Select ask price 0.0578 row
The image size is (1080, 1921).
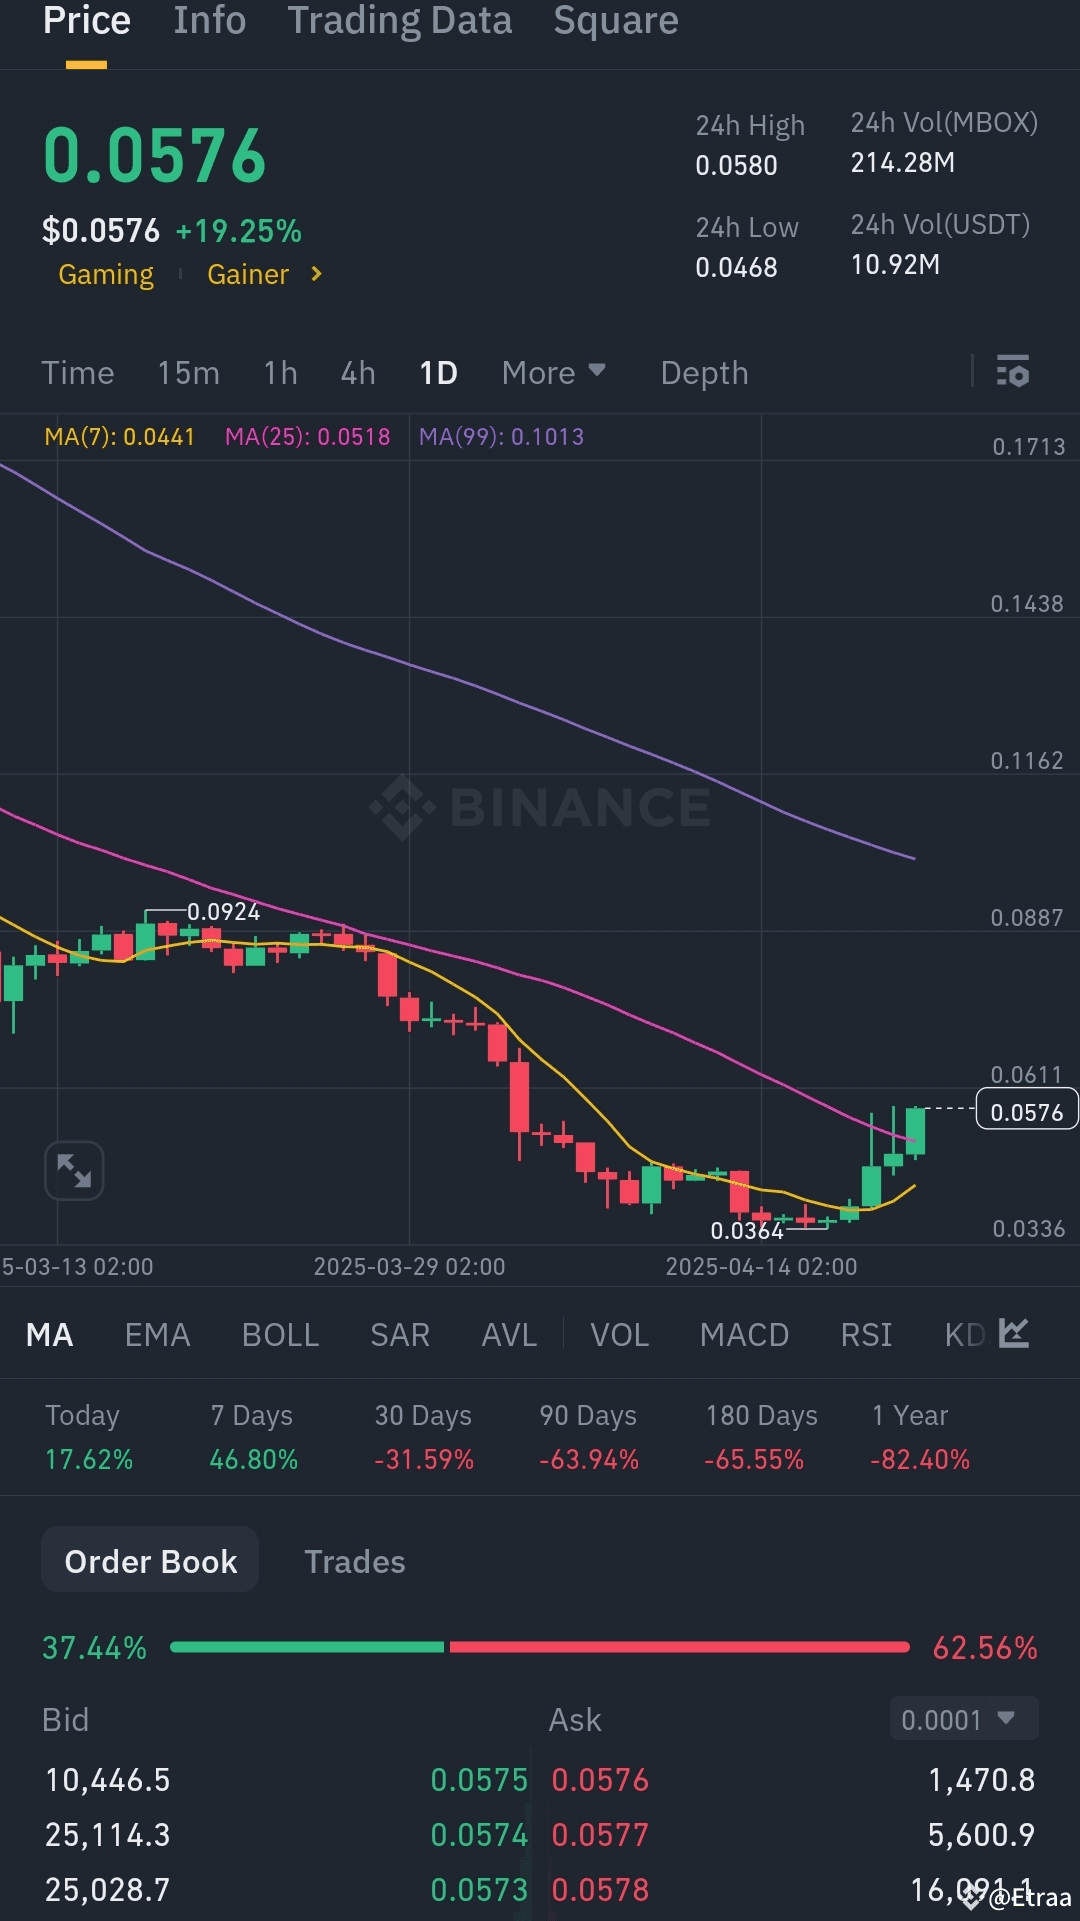[600, 1890]
